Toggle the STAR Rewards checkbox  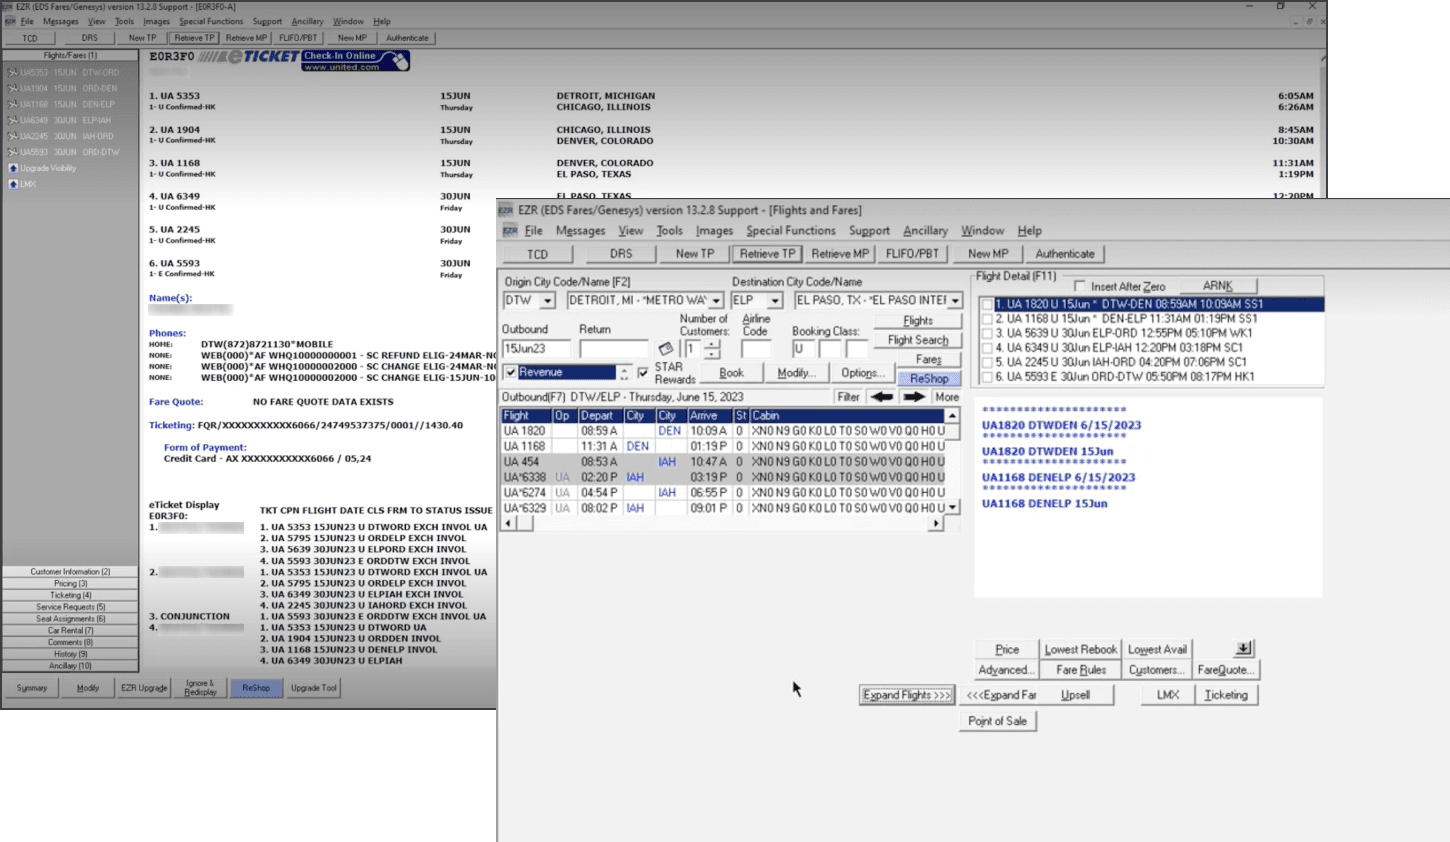click(x=643, y=372)
